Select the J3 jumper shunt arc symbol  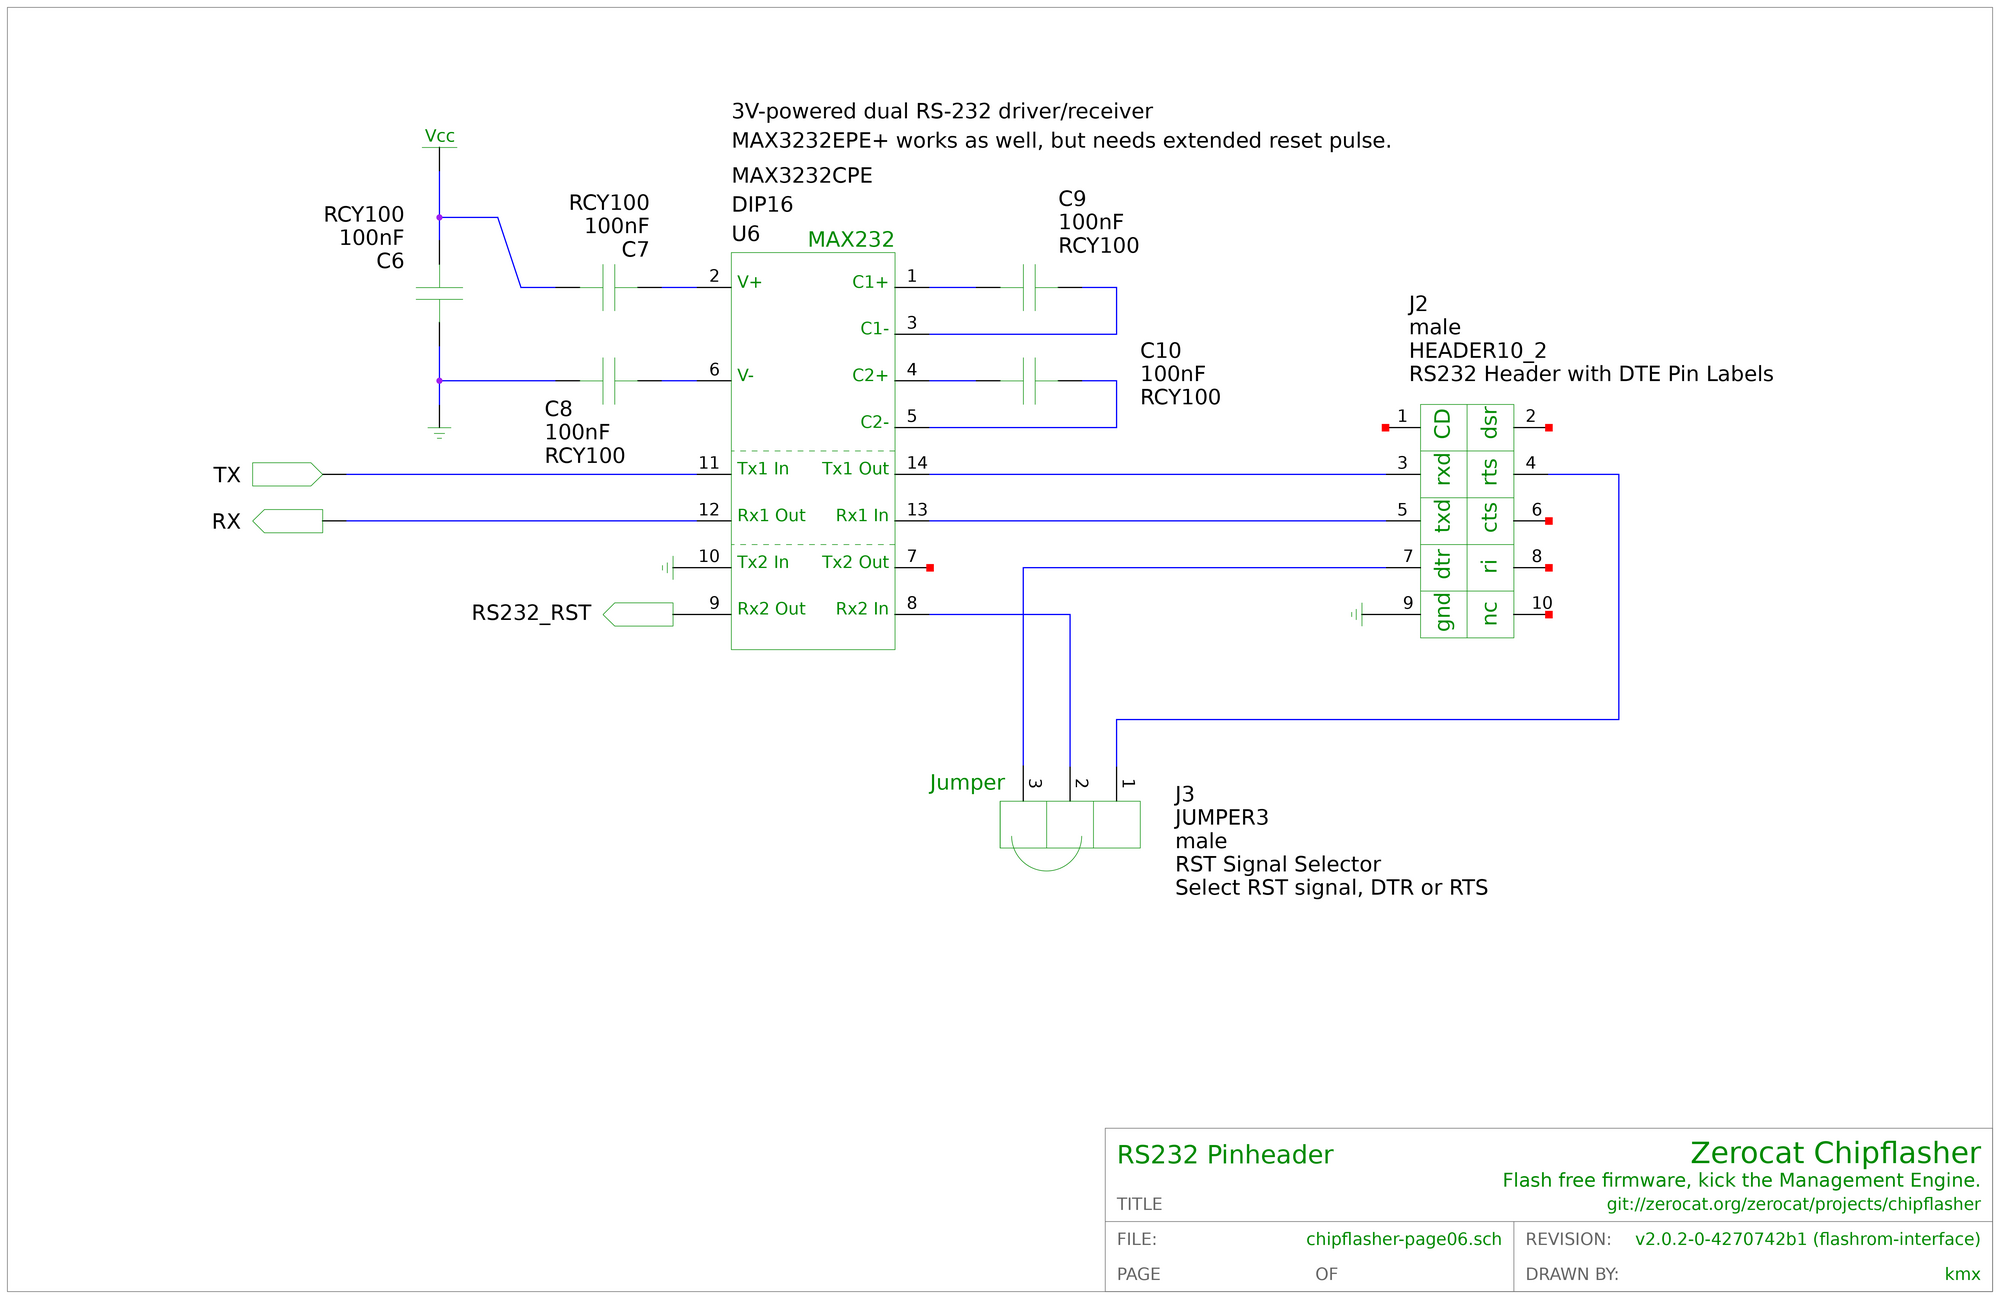tap(1046, 852)
